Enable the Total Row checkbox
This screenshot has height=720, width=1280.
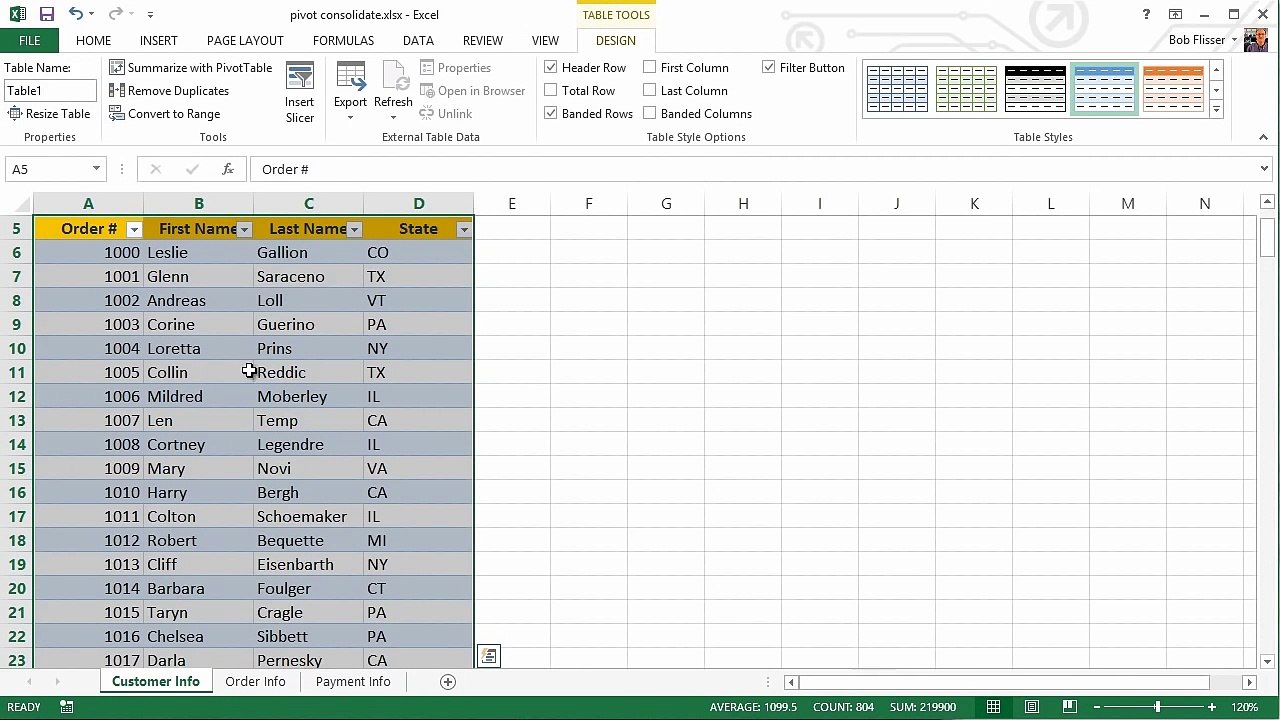551,90
